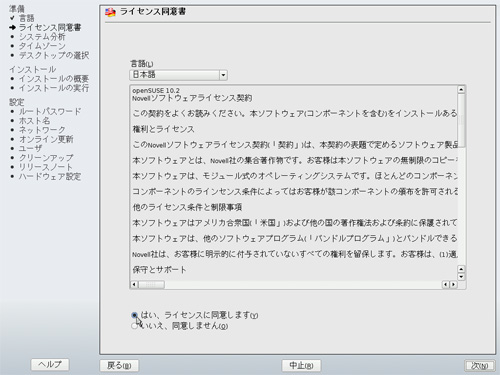Click the license flag icon beside title
This screenshot has width=500, height=375.
tap(110, 12)
